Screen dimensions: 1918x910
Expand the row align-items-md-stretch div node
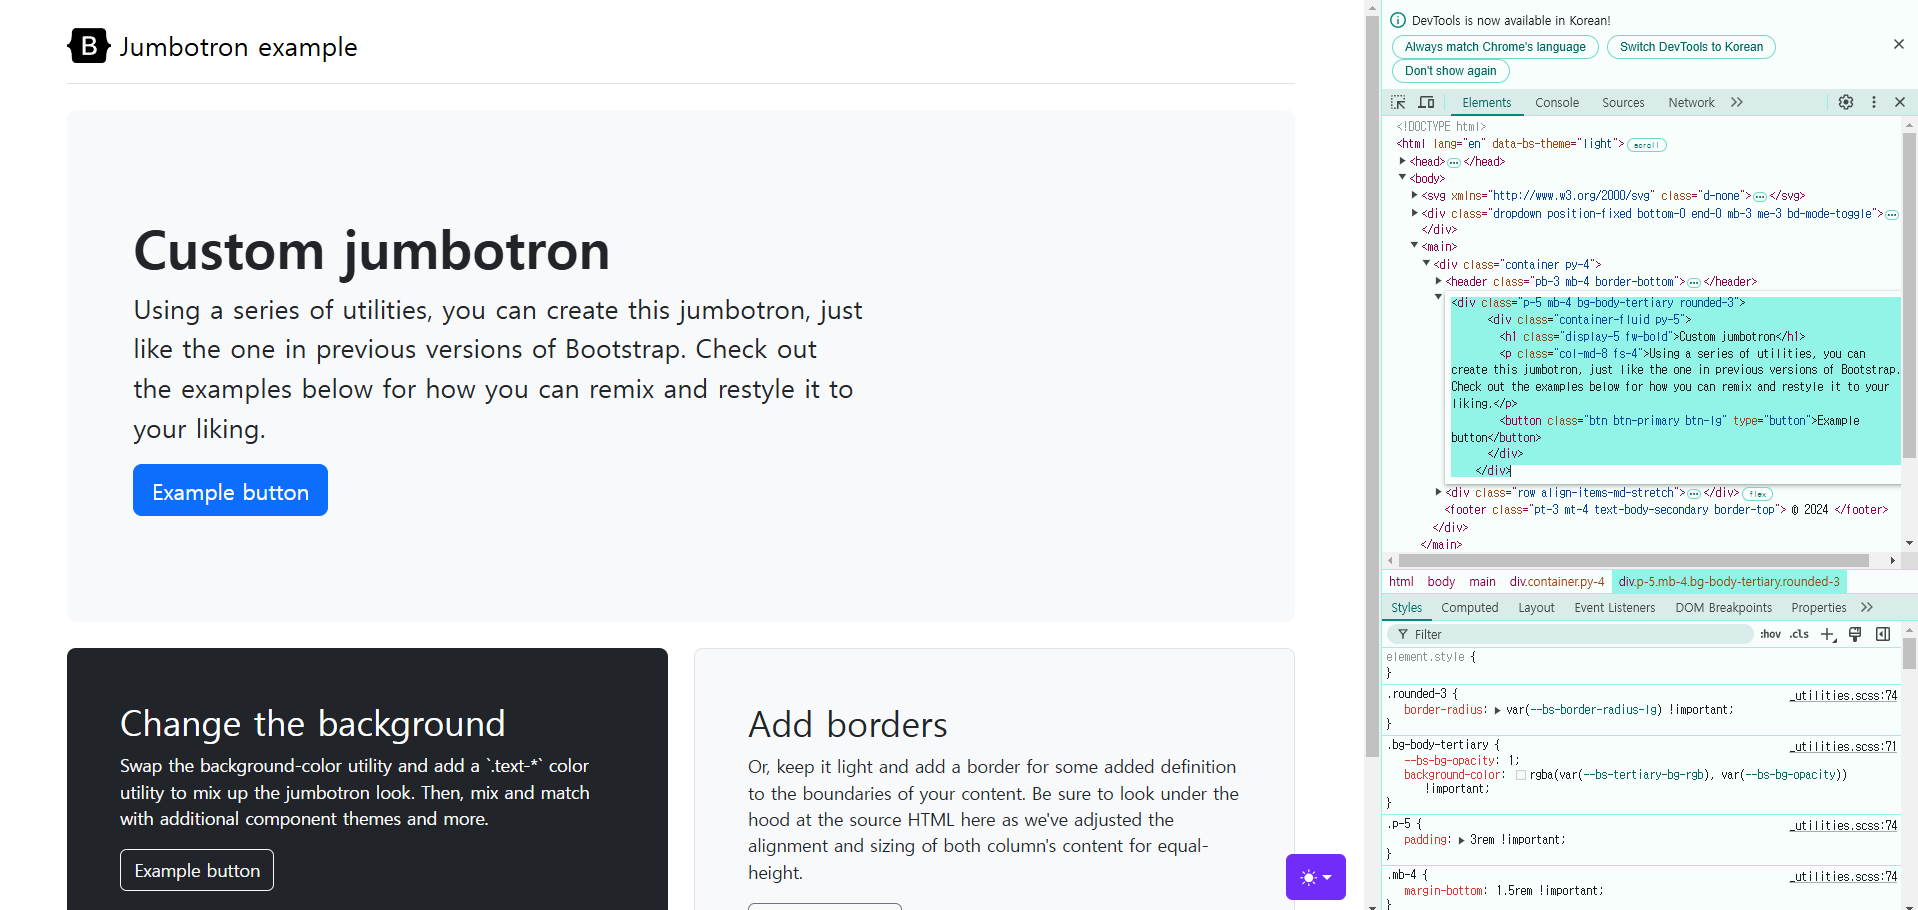point(1438,492)
